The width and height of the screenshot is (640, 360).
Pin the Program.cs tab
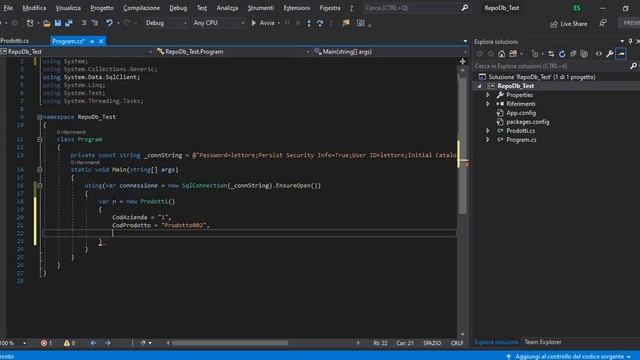(92, 41)
